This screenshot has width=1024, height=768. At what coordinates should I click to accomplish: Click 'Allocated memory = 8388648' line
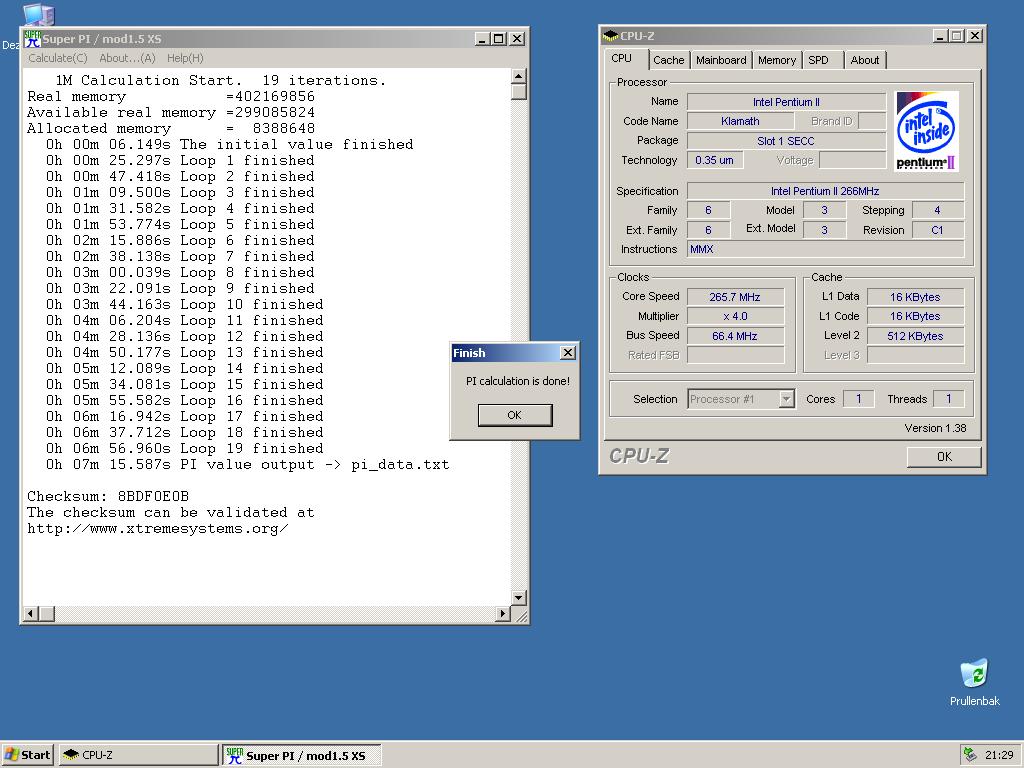point(170,129)
